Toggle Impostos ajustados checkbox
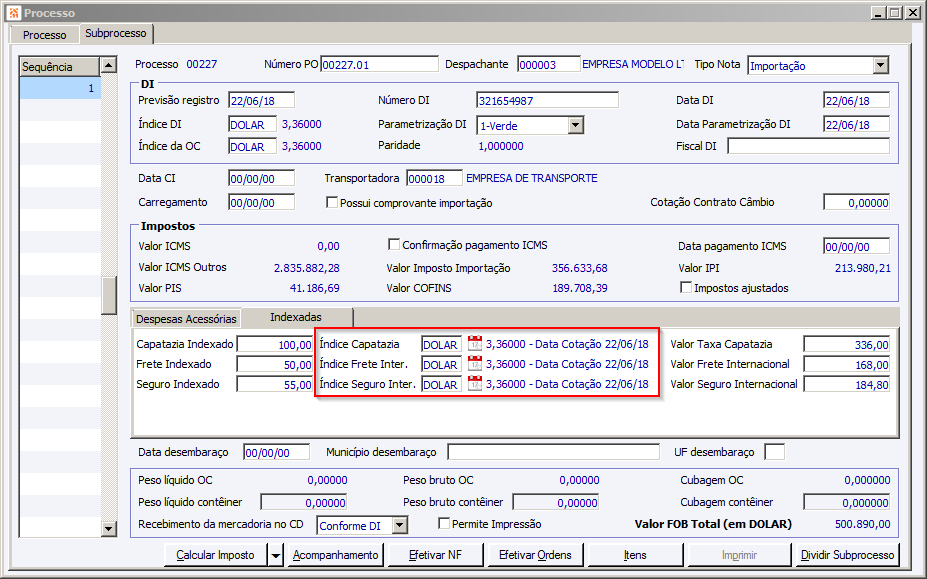The height and width of the screenshot is (579, 927). [686, 288]
